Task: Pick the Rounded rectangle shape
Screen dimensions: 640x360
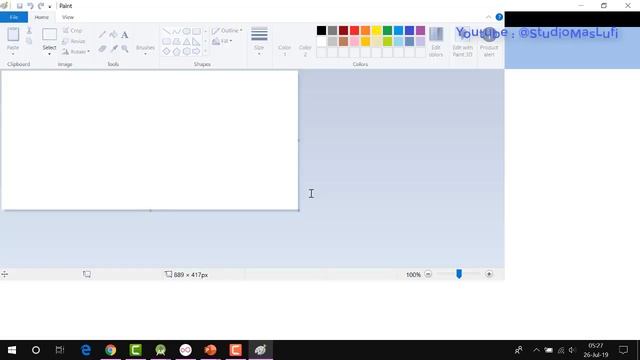Action: (x=167, y=42)
